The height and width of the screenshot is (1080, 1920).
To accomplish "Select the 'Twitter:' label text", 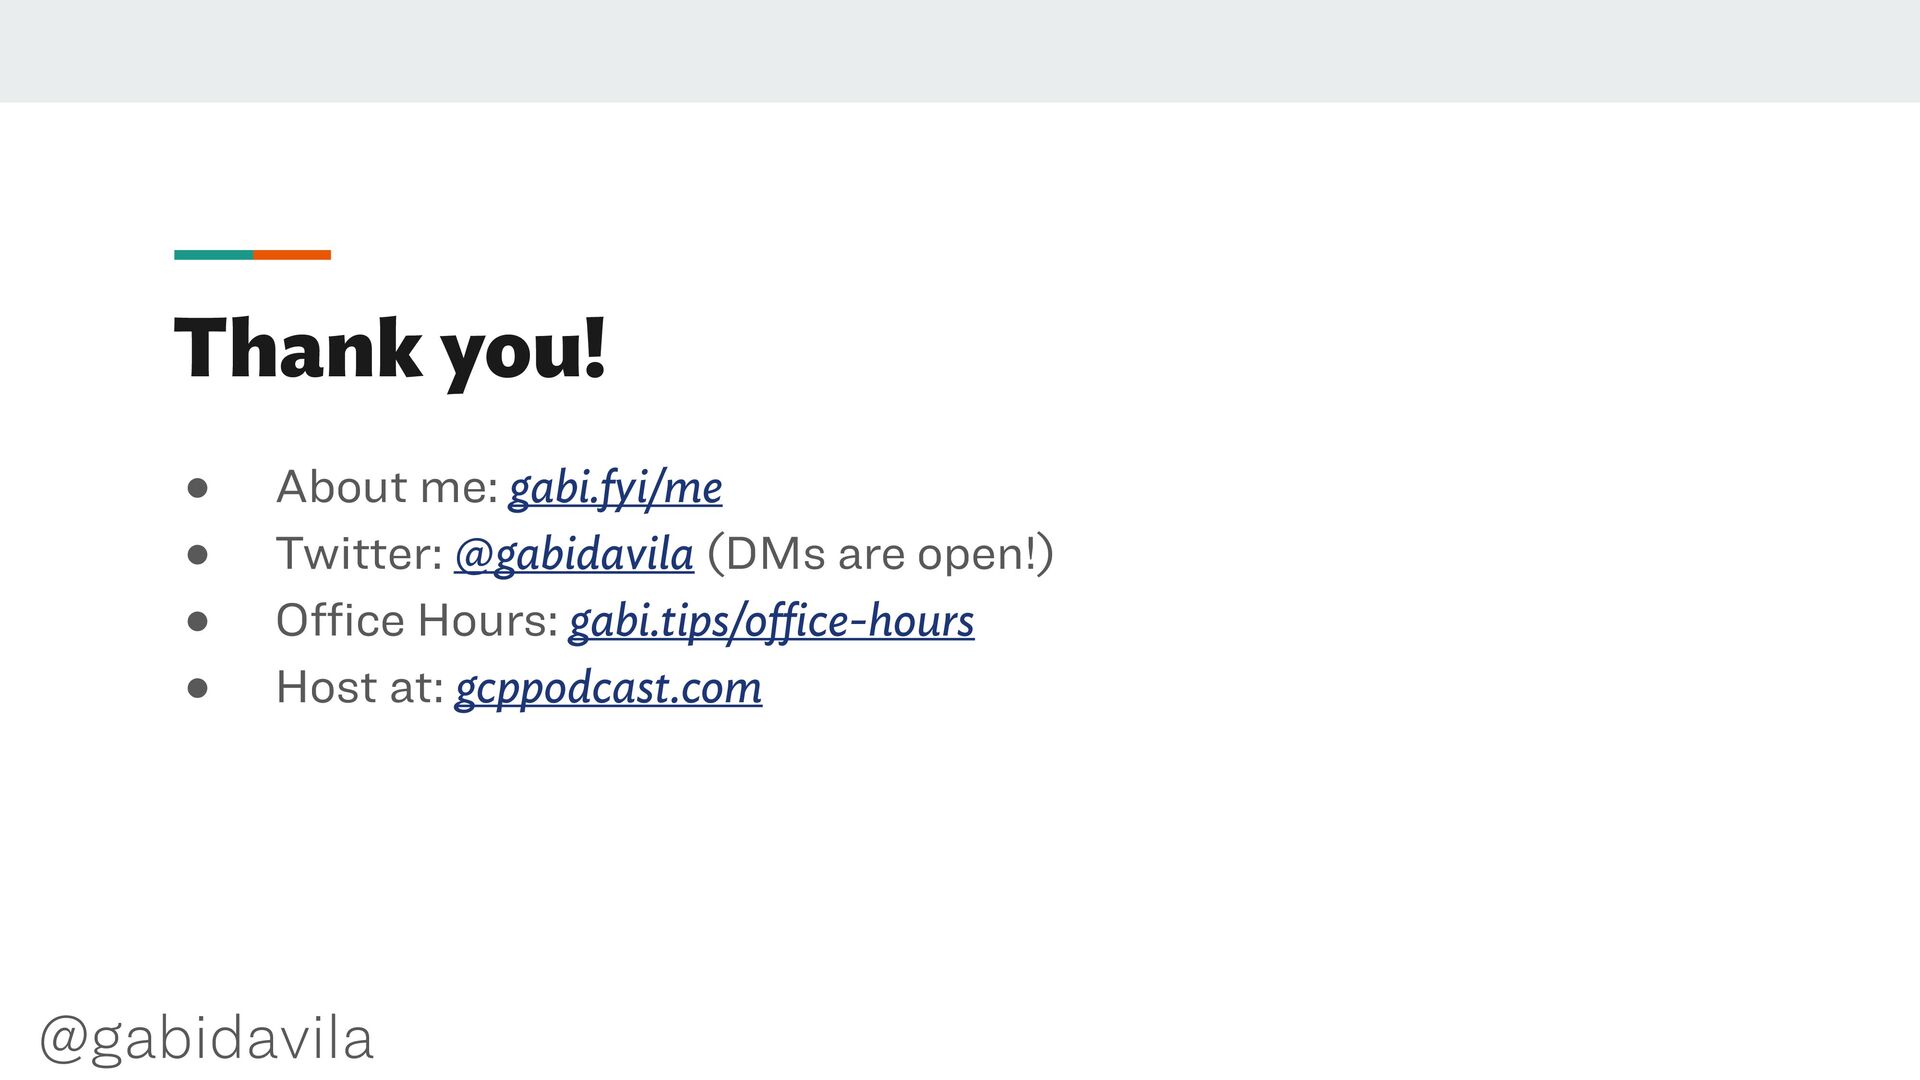I will [359, 554].
